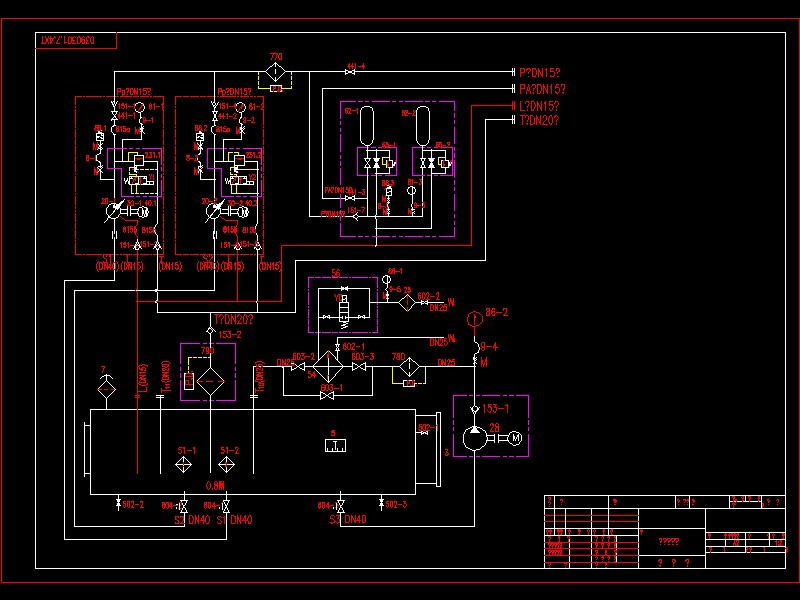Select the motor symbol marked M
This screenshot has width=800, height=600.
515,438
